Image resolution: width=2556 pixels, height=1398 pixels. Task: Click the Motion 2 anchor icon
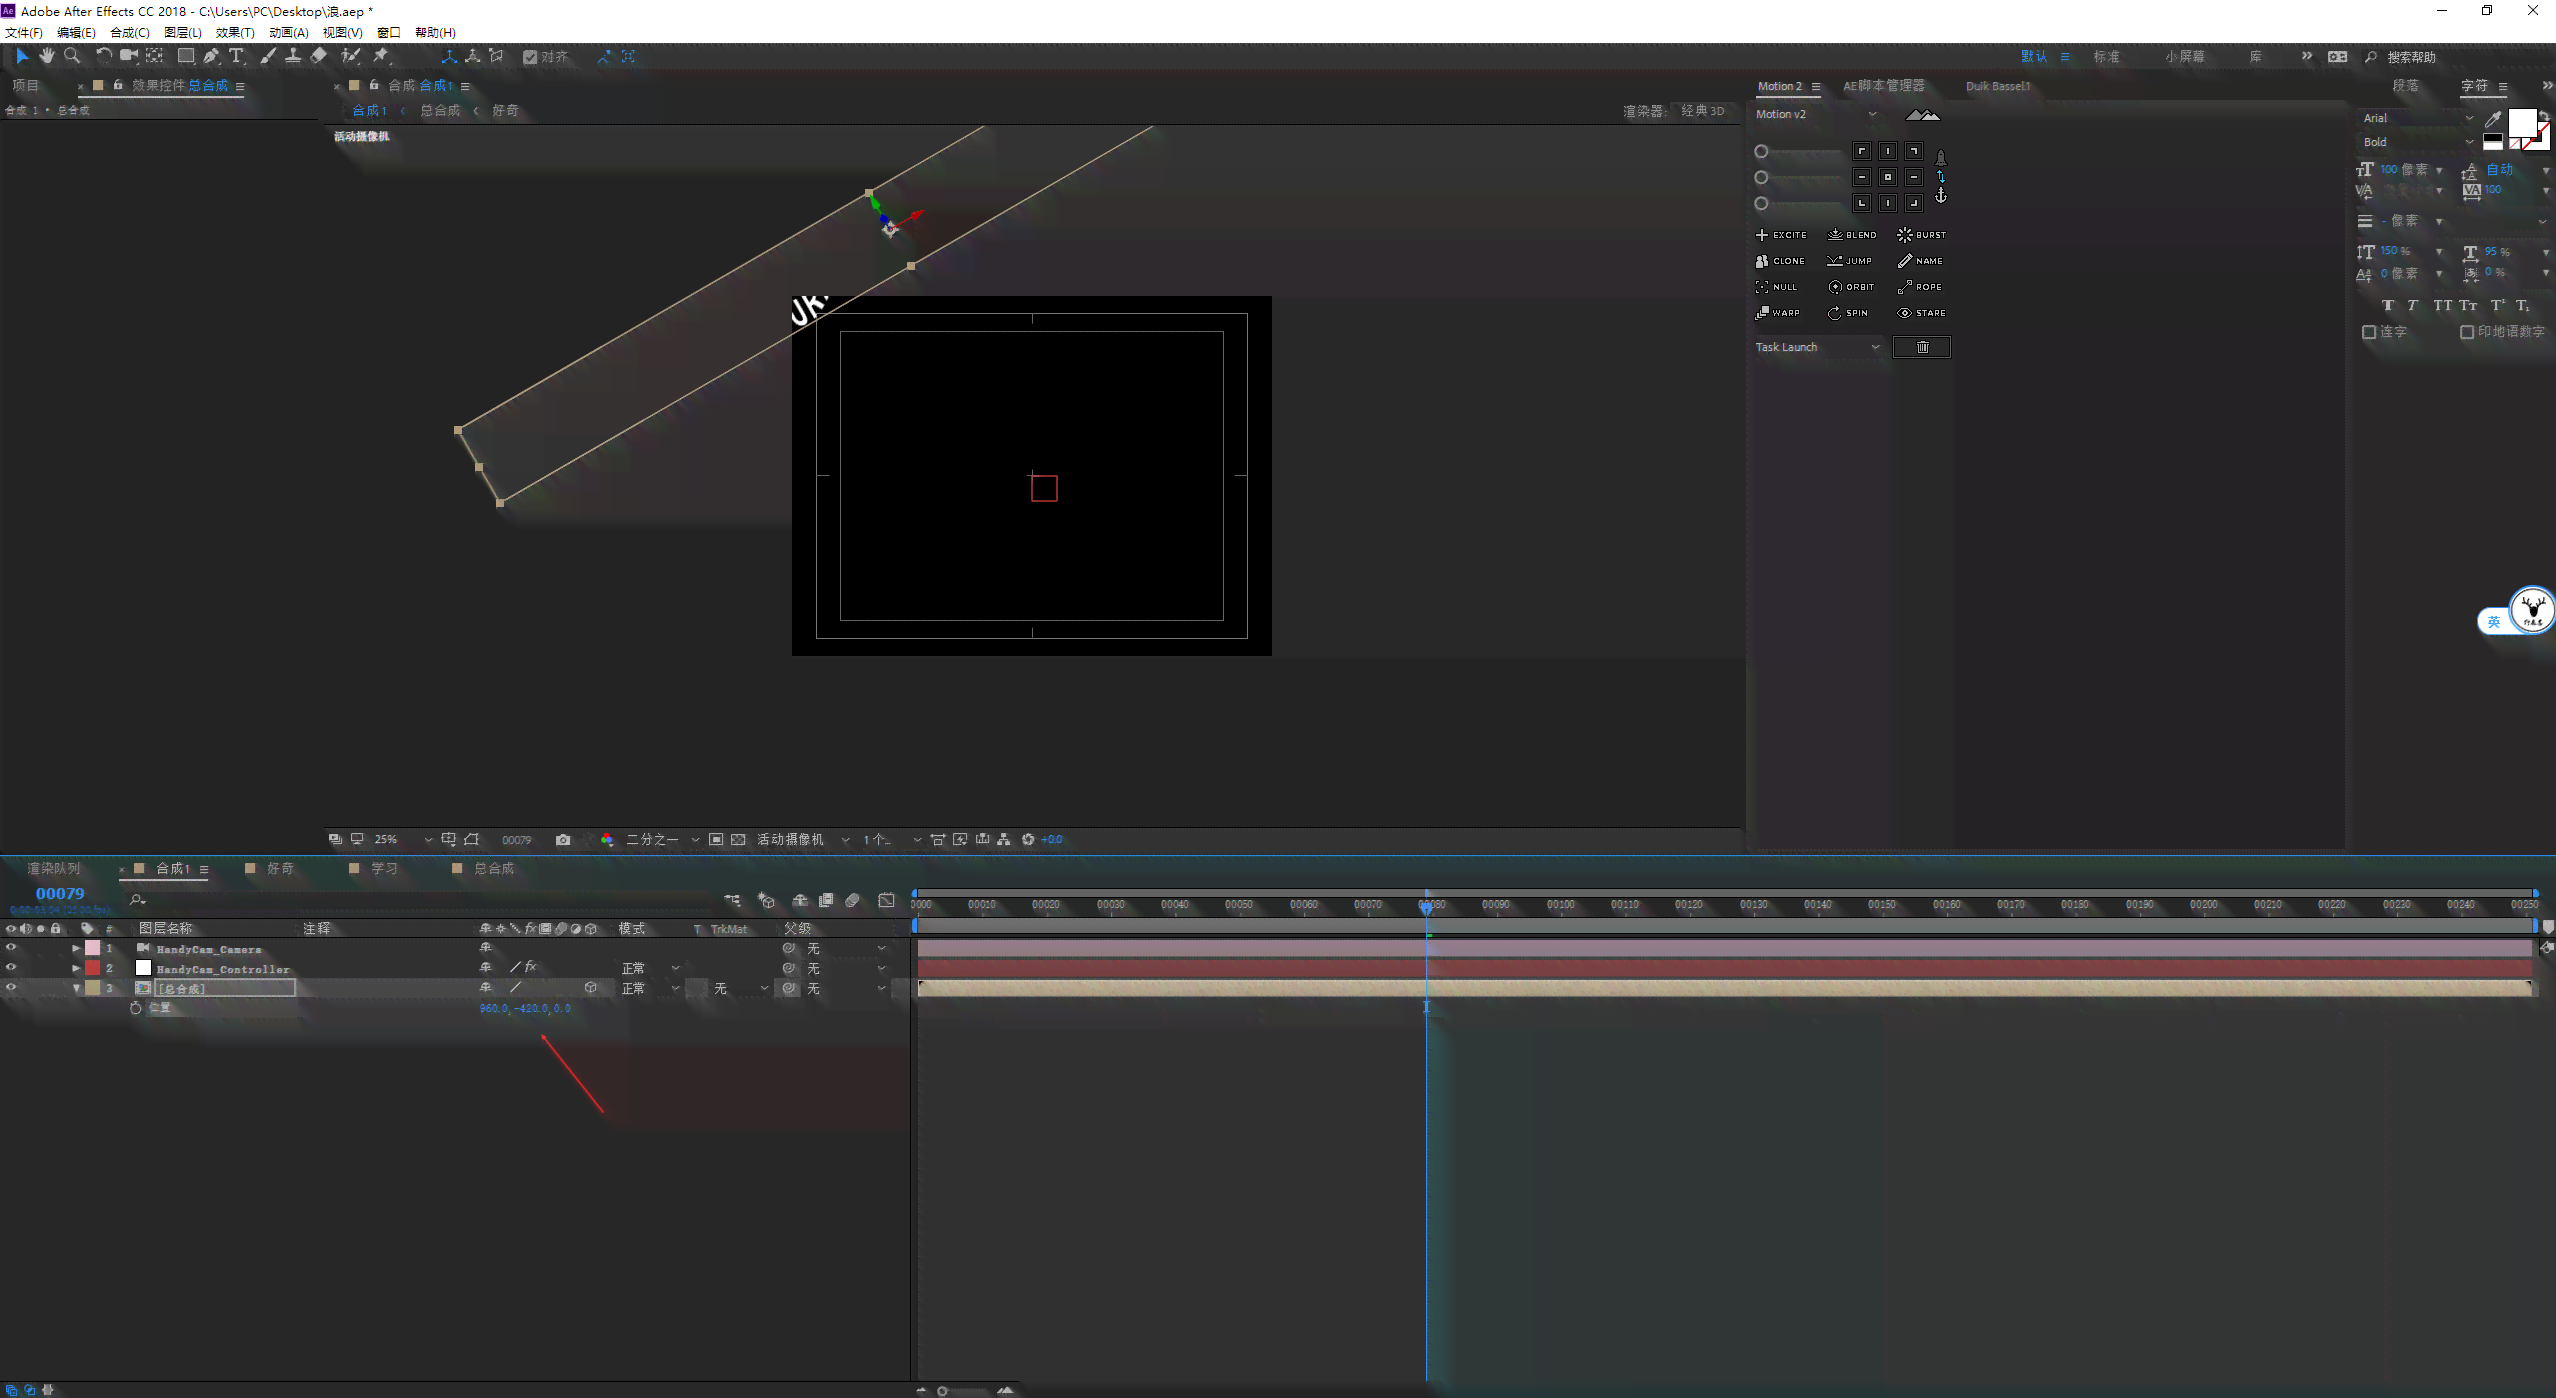tap(1941, 196)
